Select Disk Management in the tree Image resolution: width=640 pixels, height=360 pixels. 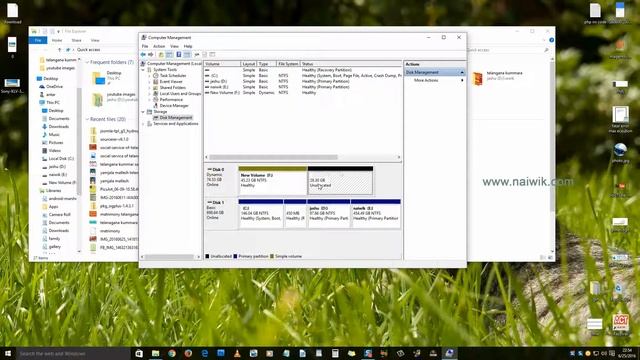176,118
